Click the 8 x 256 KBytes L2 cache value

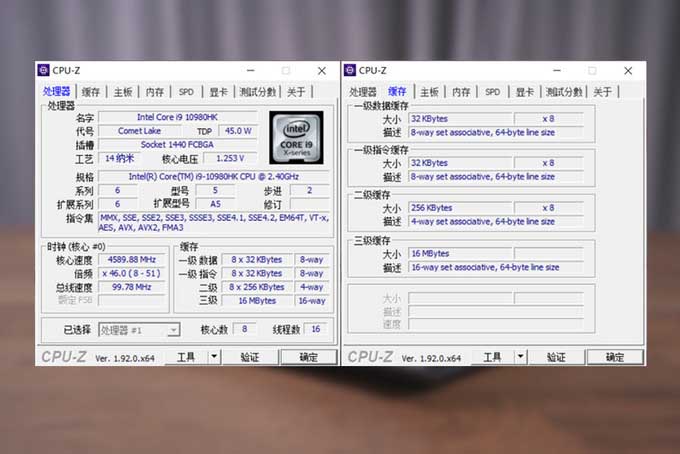click(x=257, y=287)
